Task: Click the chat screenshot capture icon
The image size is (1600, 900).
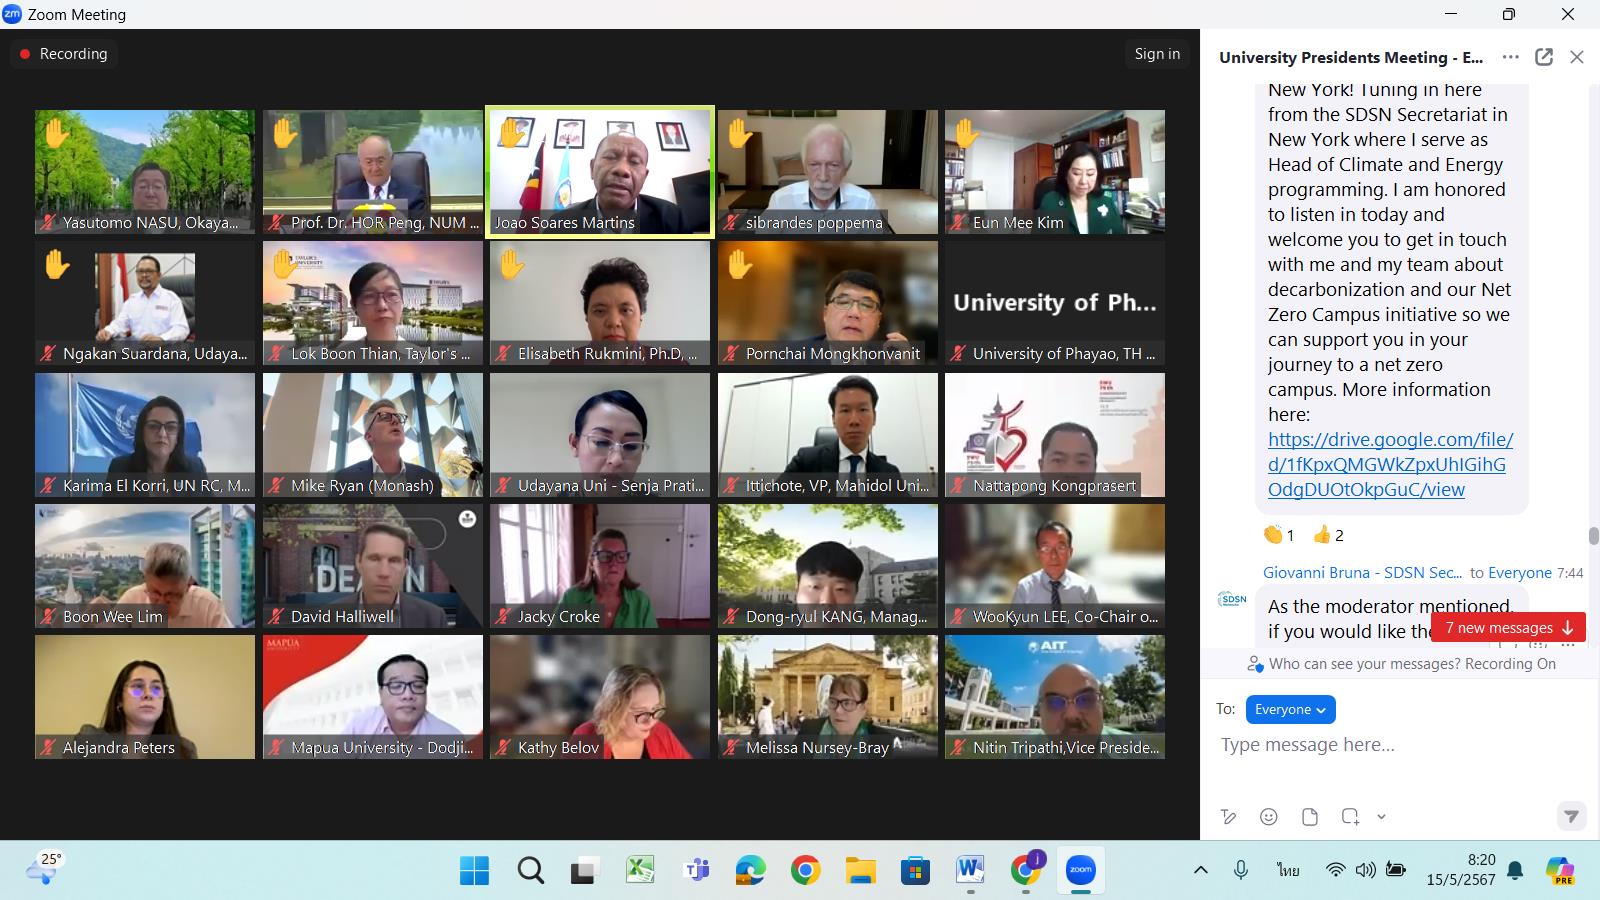Action: [x=1350, y=817]
